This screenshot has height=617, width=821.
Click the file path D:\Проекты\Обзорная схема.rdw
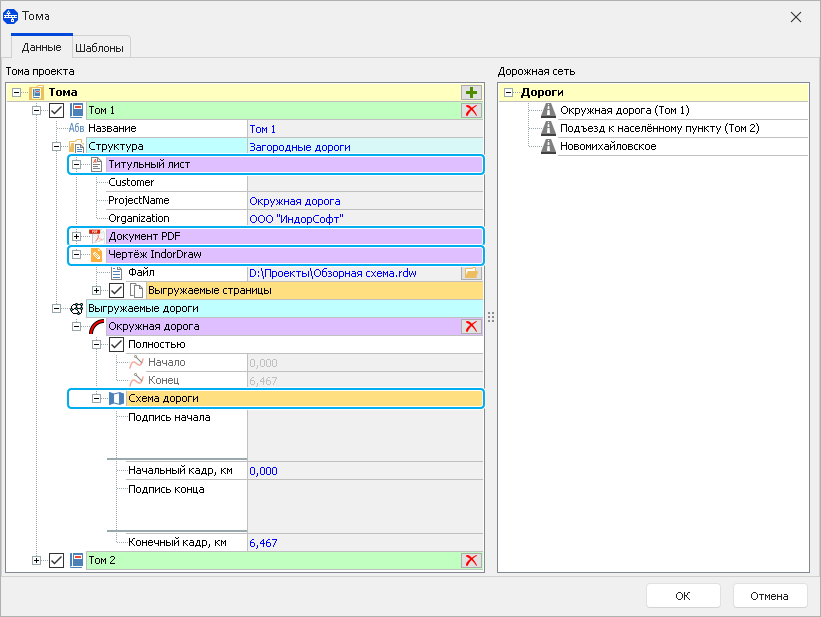click(x=354, y=273)
